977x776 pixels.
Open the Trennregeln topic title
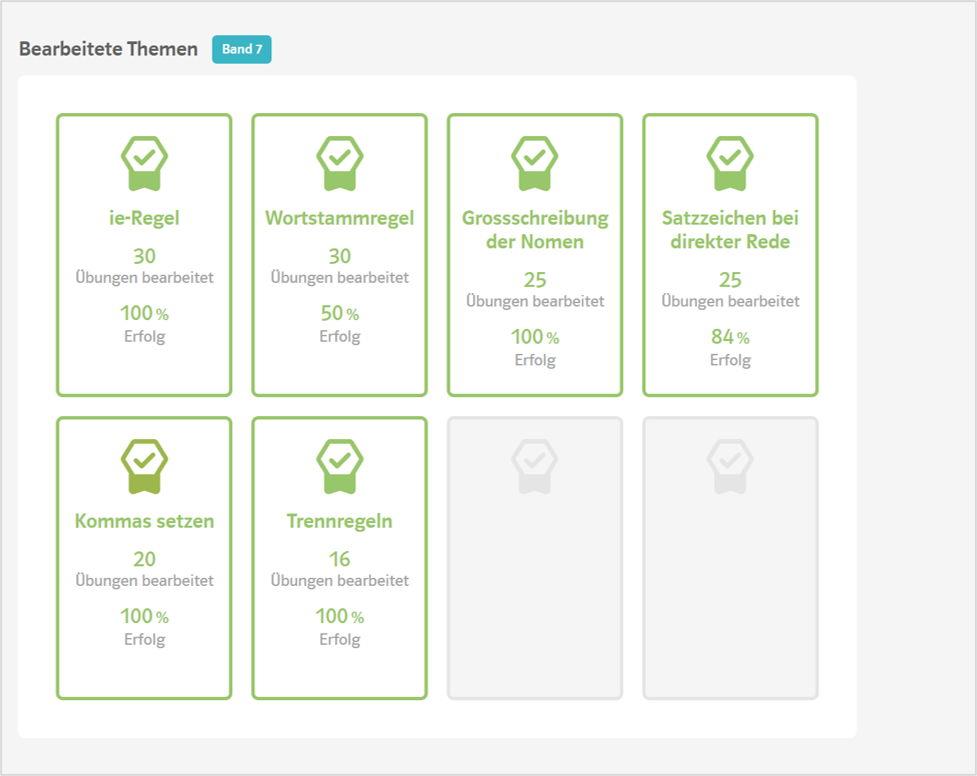(x=339, y=521)
